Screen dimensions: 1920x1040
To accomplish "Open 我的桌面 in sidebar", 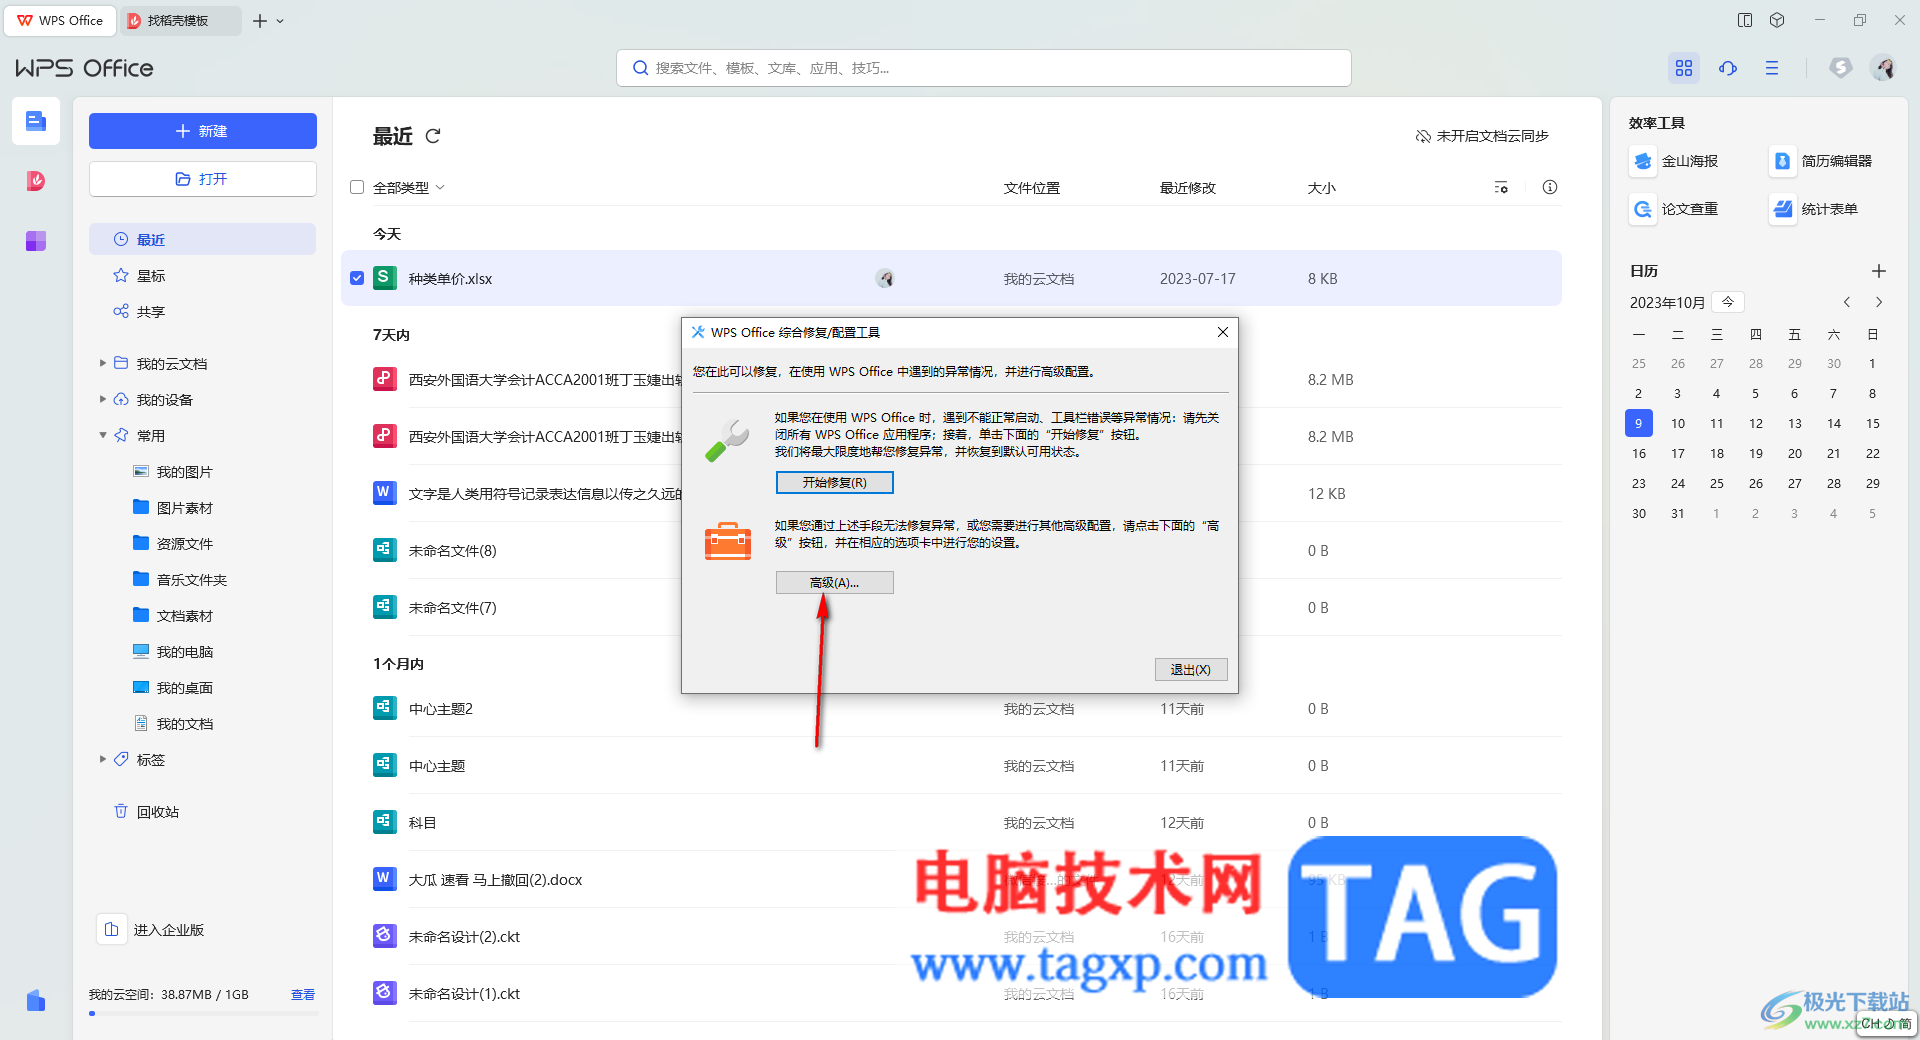I will 173,688.
